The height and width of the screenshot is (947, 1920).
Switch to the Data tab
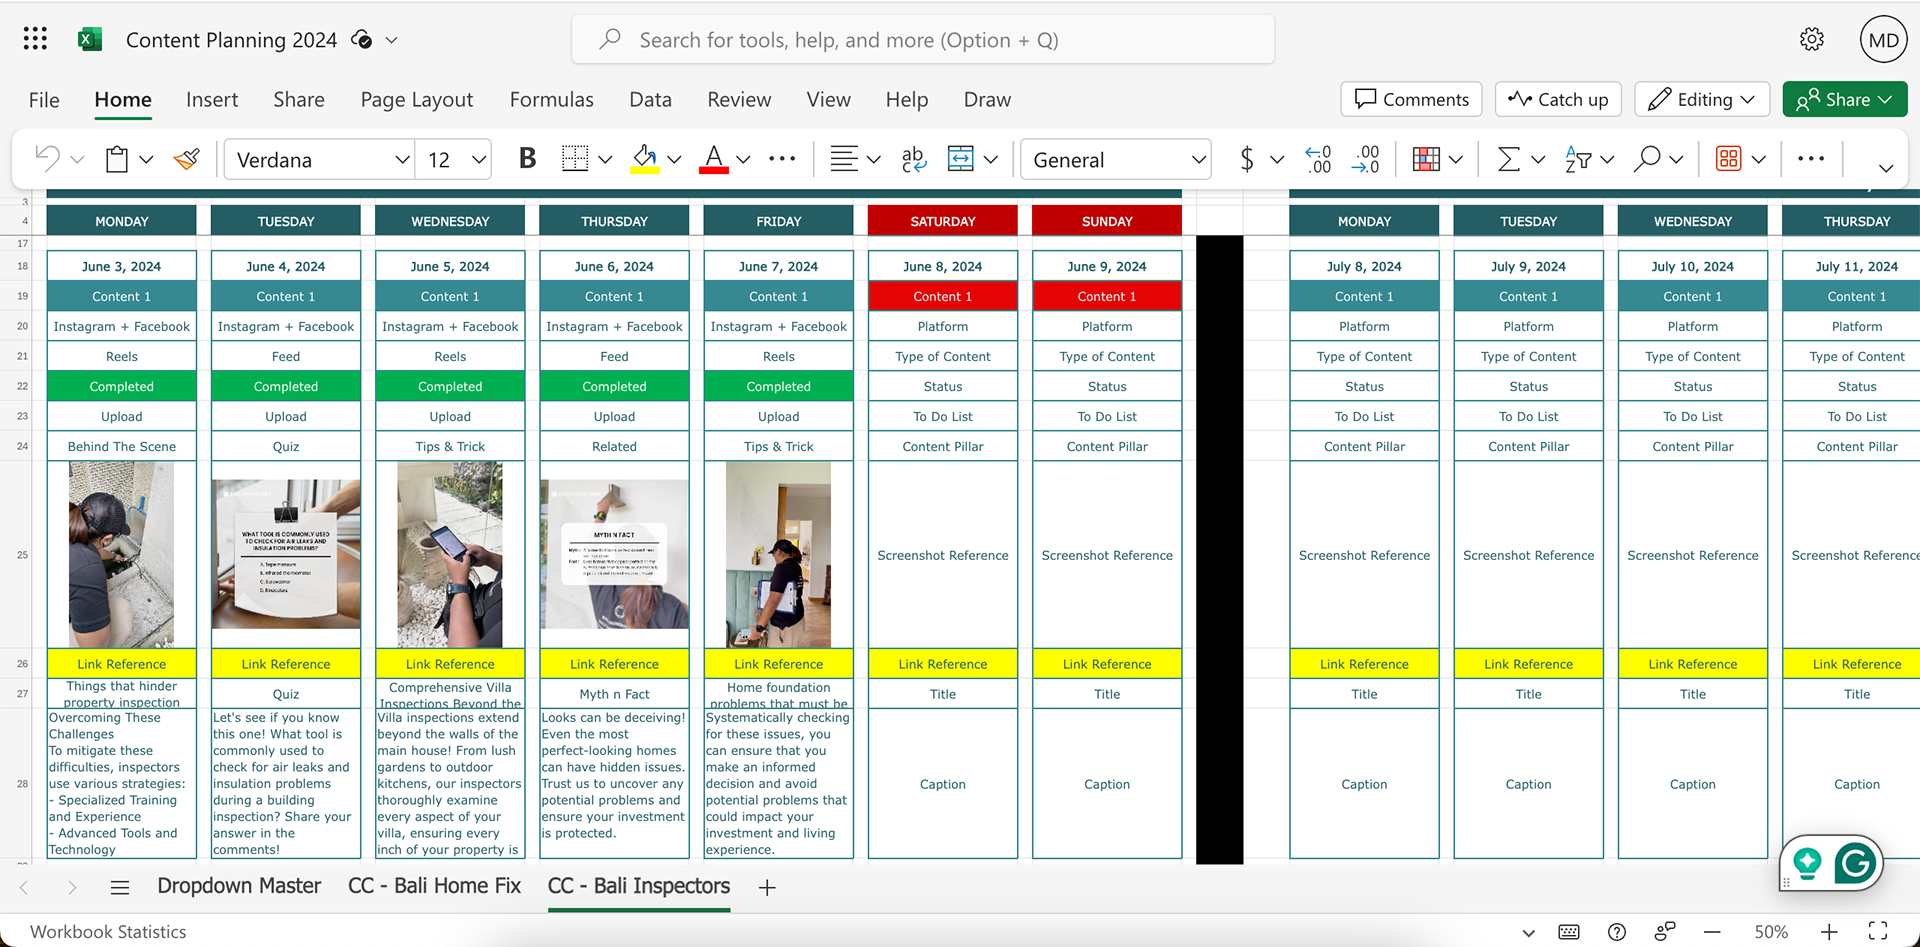[x=650, y=99]
